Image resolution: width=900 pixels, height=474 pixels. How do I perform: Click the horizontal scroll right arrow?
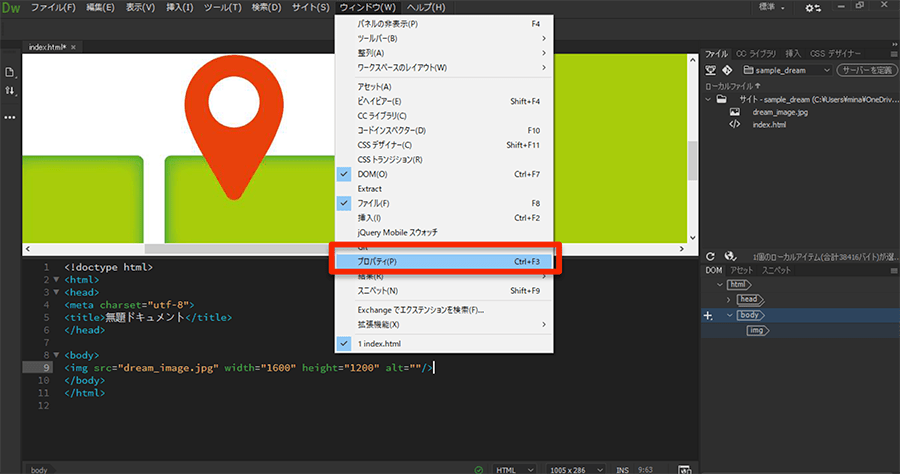(681, 249)
